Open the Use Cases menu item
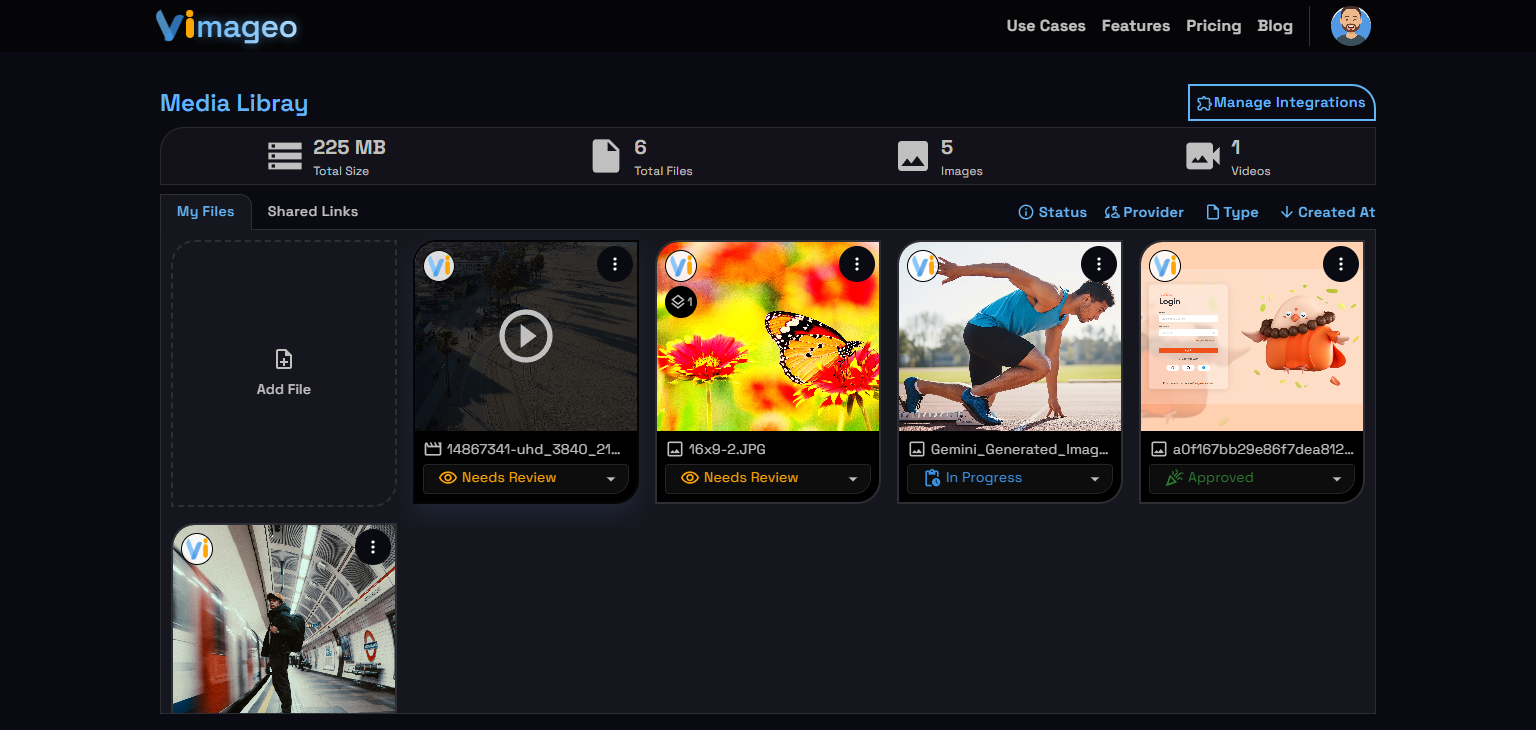Viewport: 1536px width, 730px height. [x=1046, y=26]
